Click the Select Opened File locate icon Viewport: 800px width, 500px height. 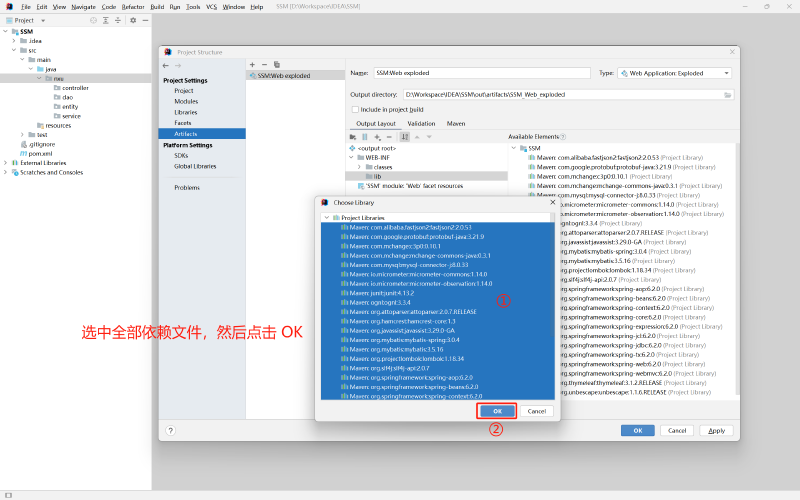(x=93, y=20)
